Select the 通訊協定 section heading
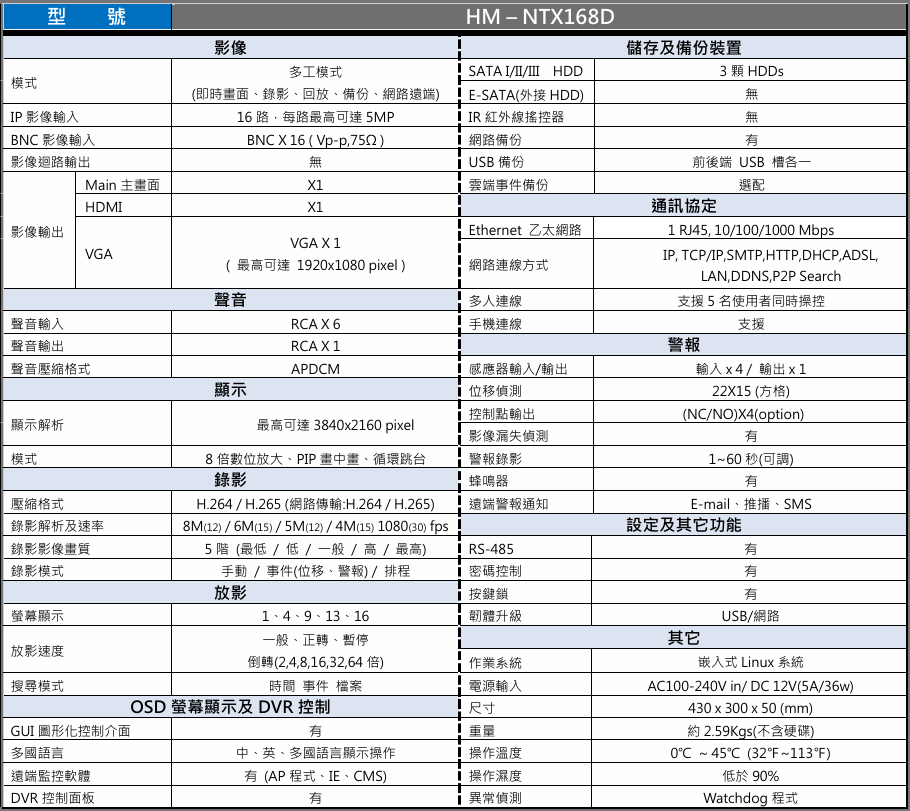910x811 pixels. pyautogui.click(x=683, y=206)
